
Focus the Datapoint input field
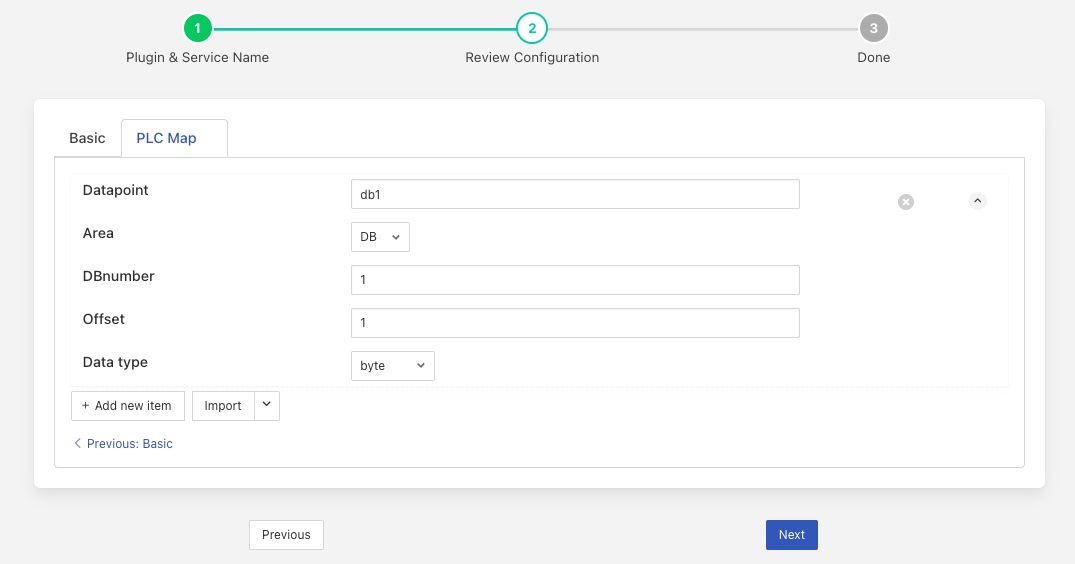(x=575, y=195)
